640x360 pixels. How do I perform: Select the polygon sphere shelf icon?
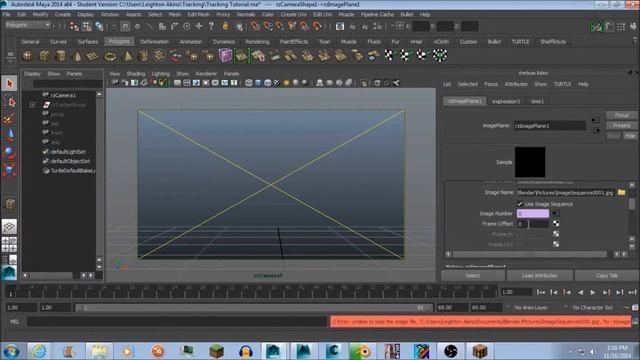click(28, 56)
